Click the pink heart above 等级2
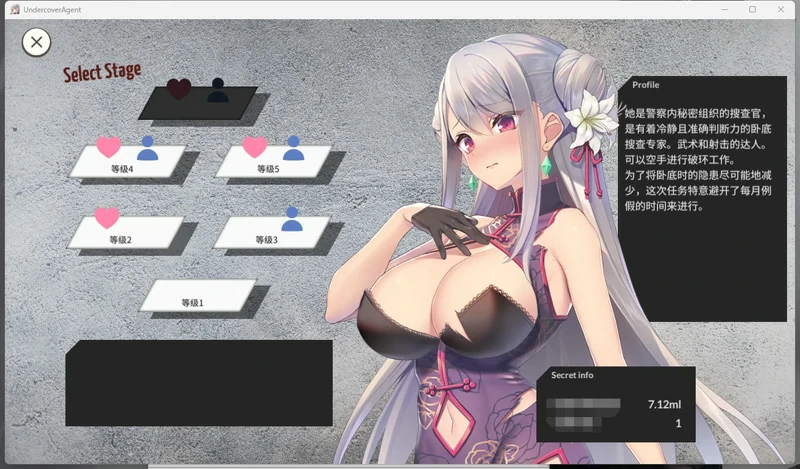 (107, 217)
